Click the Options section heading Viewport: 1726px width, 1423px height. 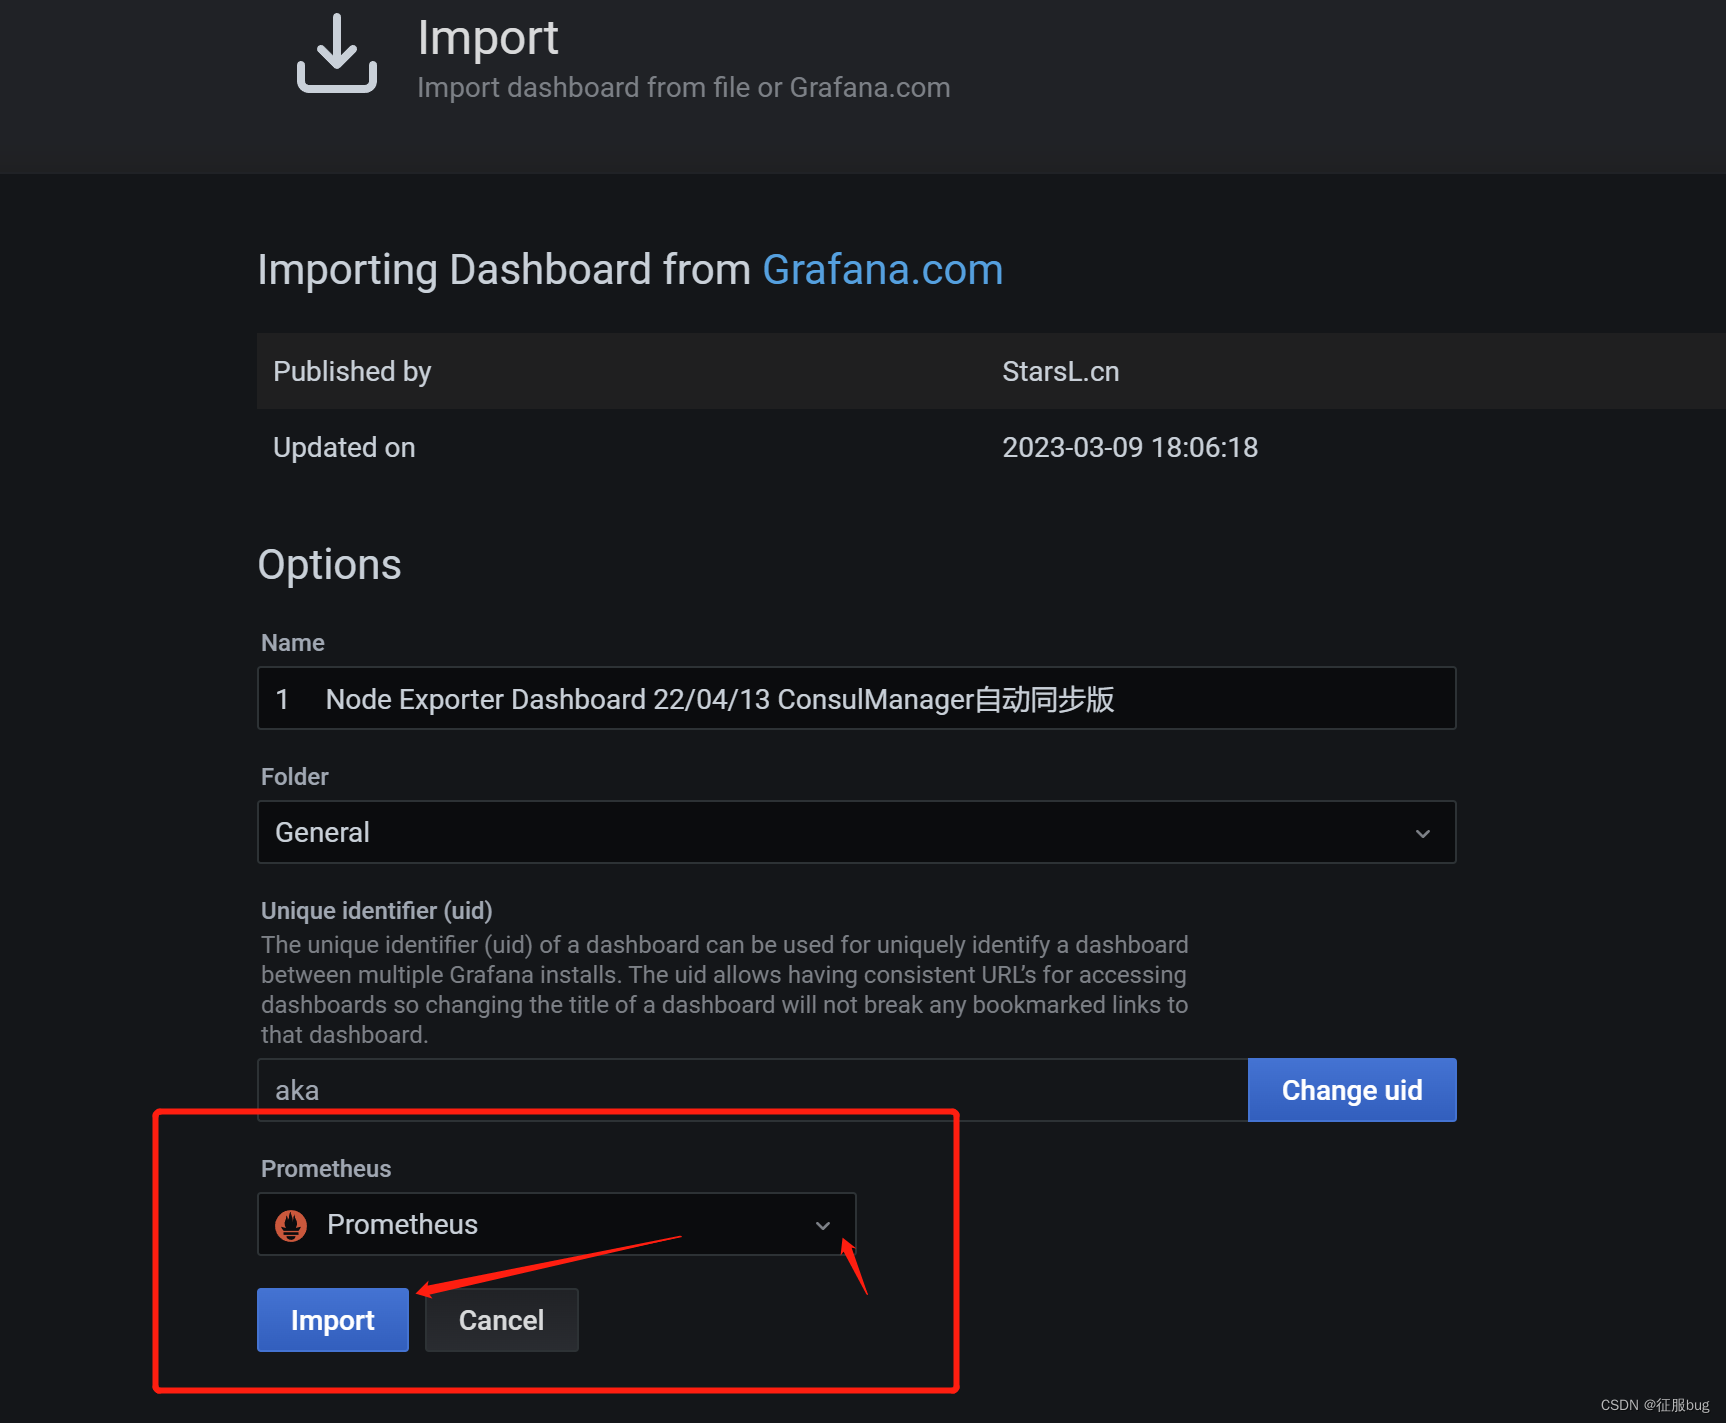tap(330, 565)
